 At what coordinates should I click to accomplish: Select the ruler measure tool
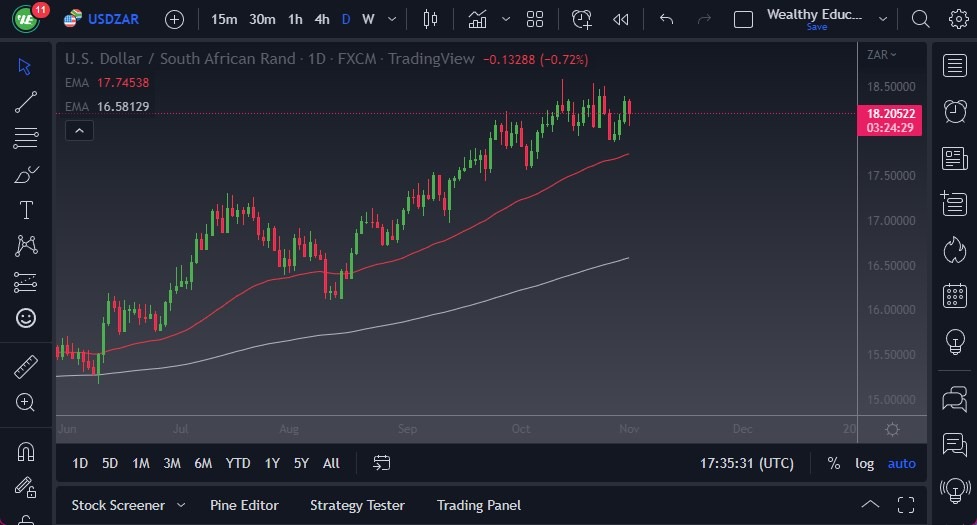(26, 367)
